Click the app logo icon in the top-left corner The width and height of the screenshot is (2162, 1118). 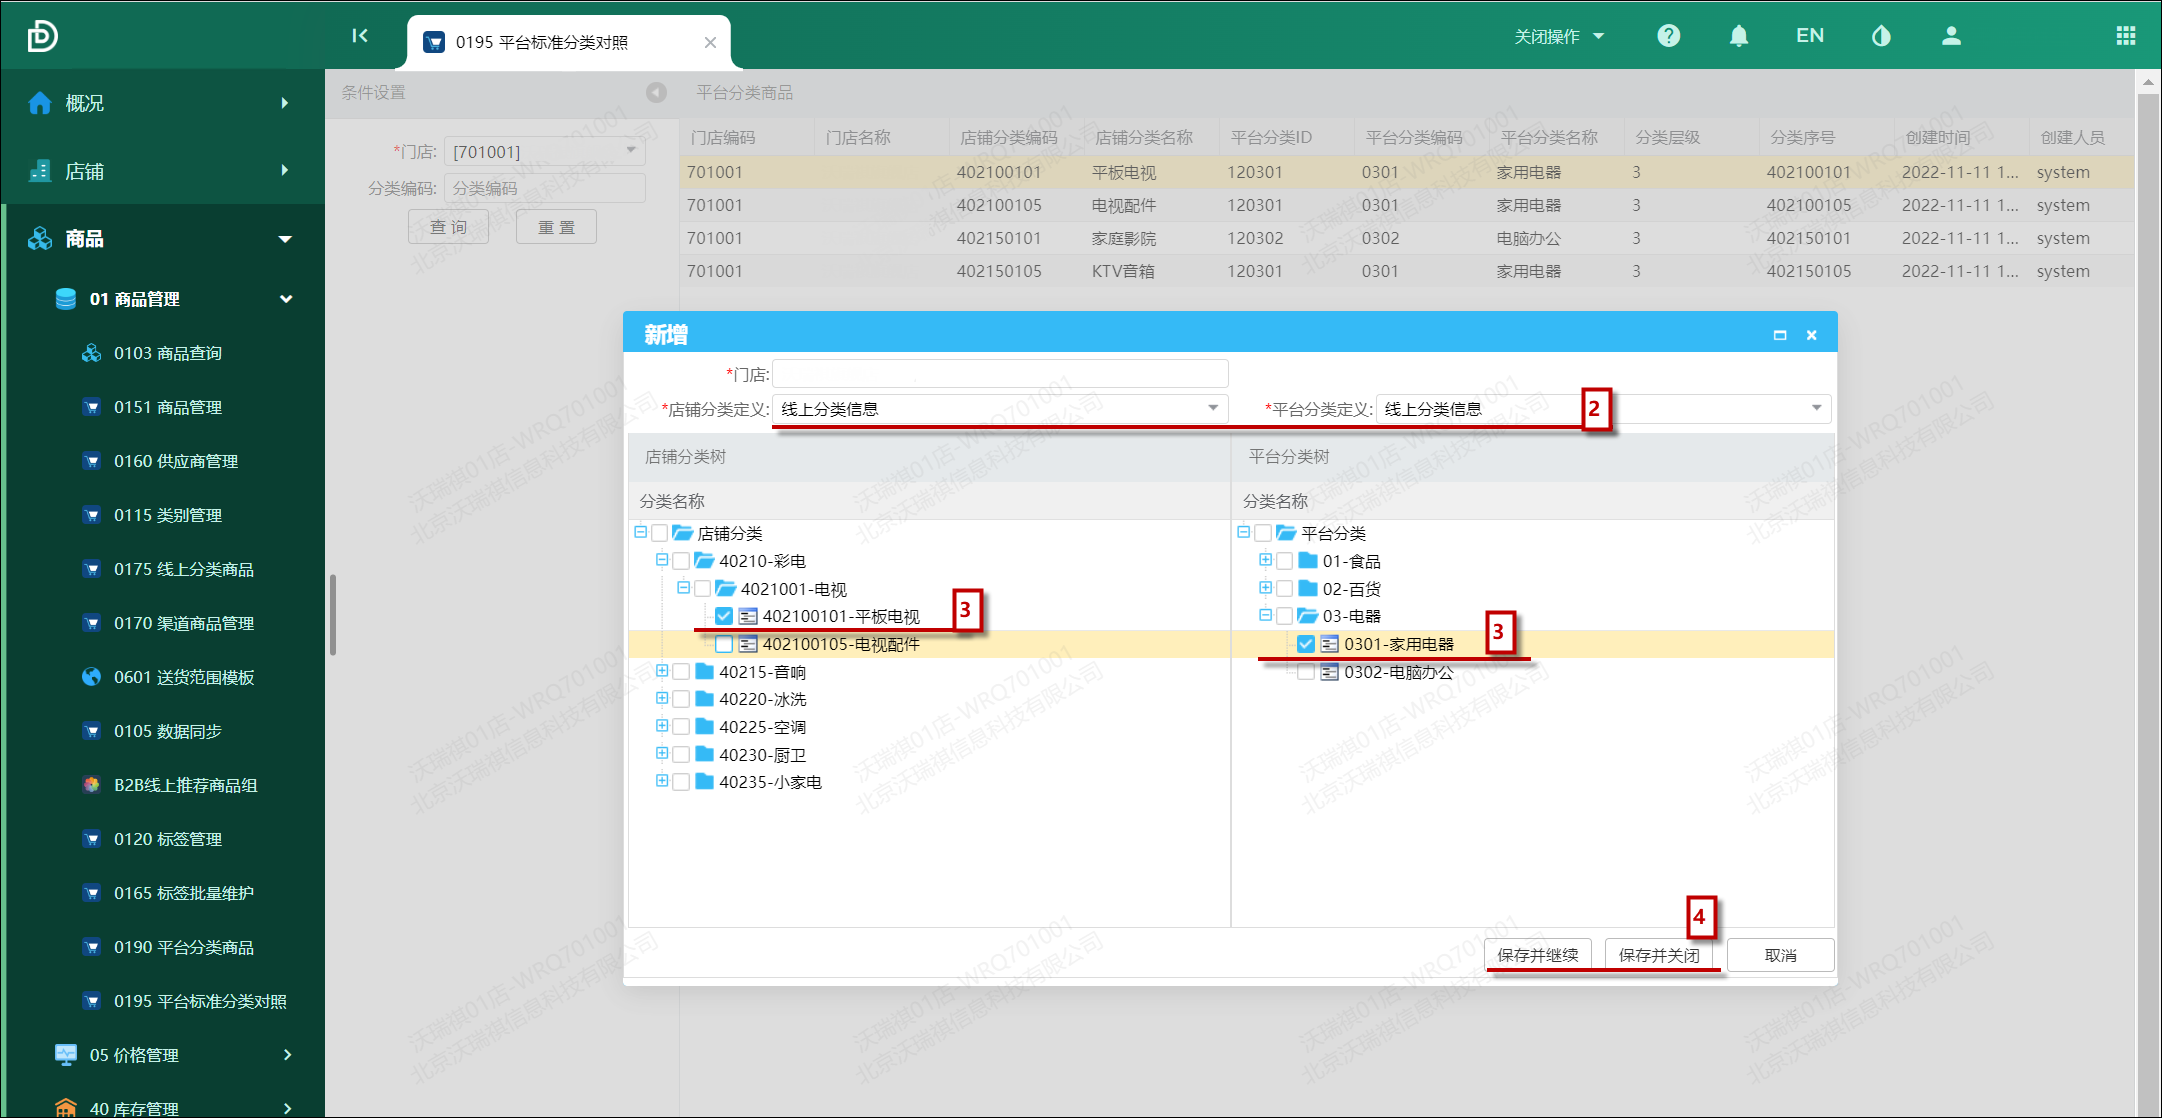pyautogui.click(x=42, y=36)
